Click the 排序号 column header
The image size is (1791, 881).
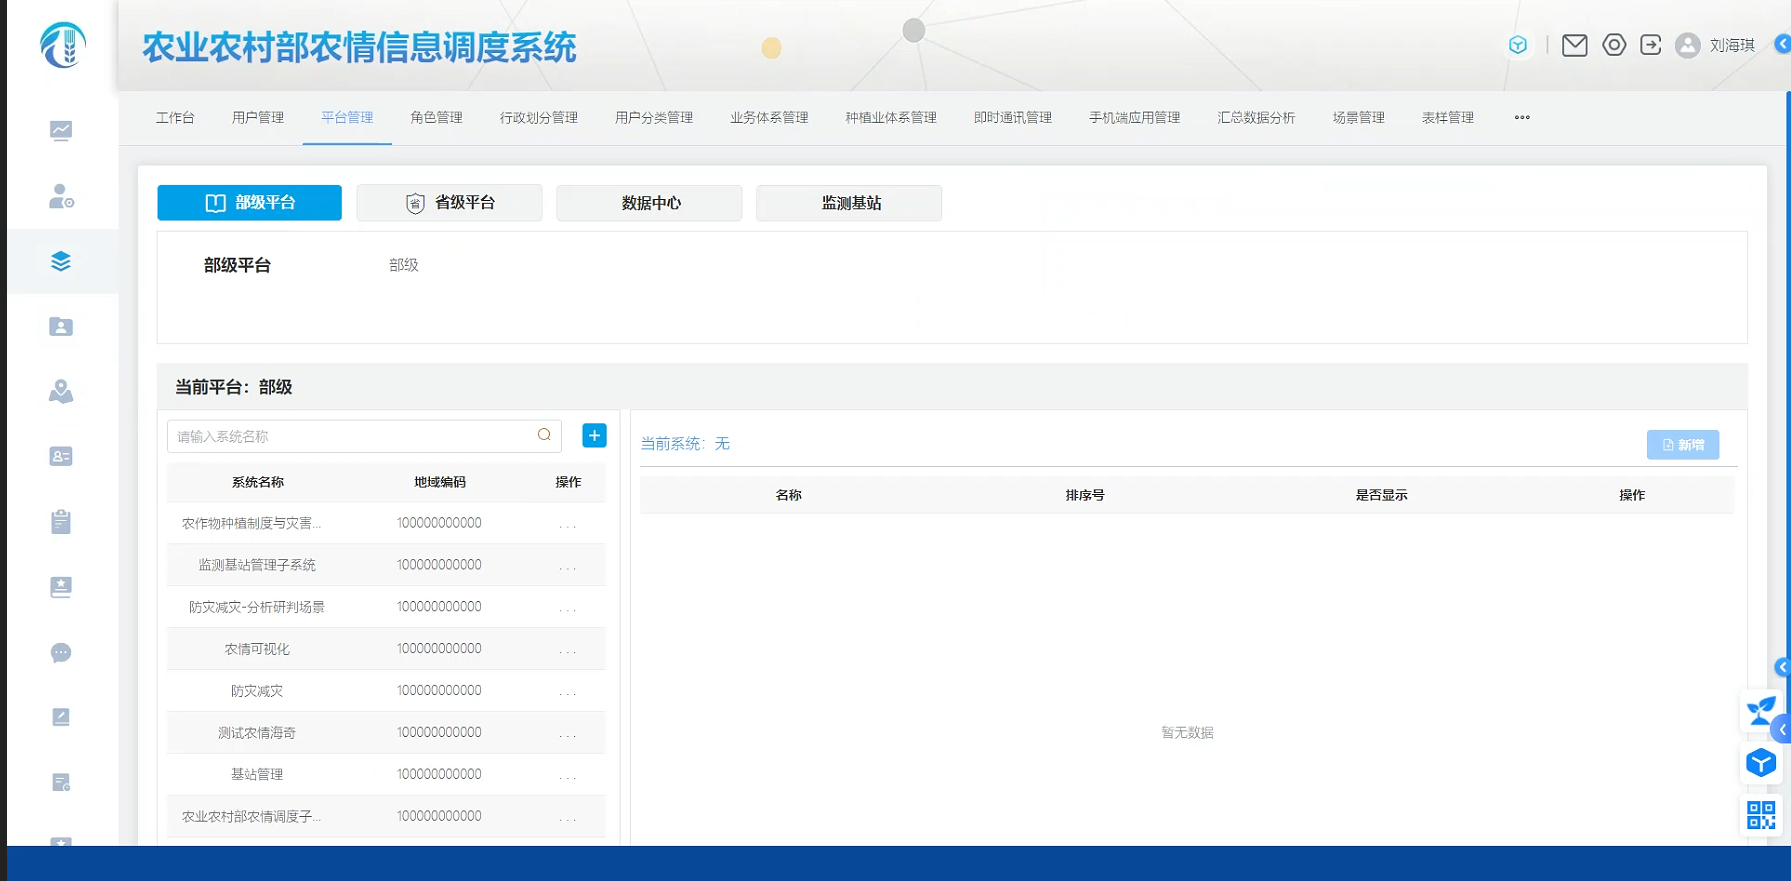pos(1085,495)
